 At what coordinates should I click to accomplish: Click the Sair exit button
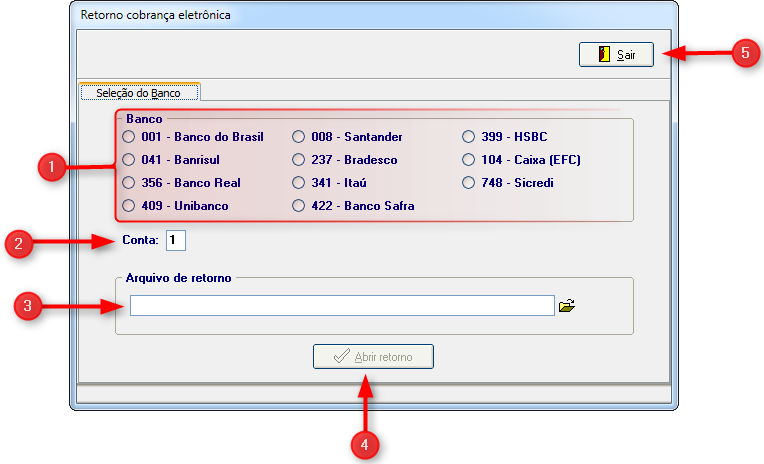[616, 54]
